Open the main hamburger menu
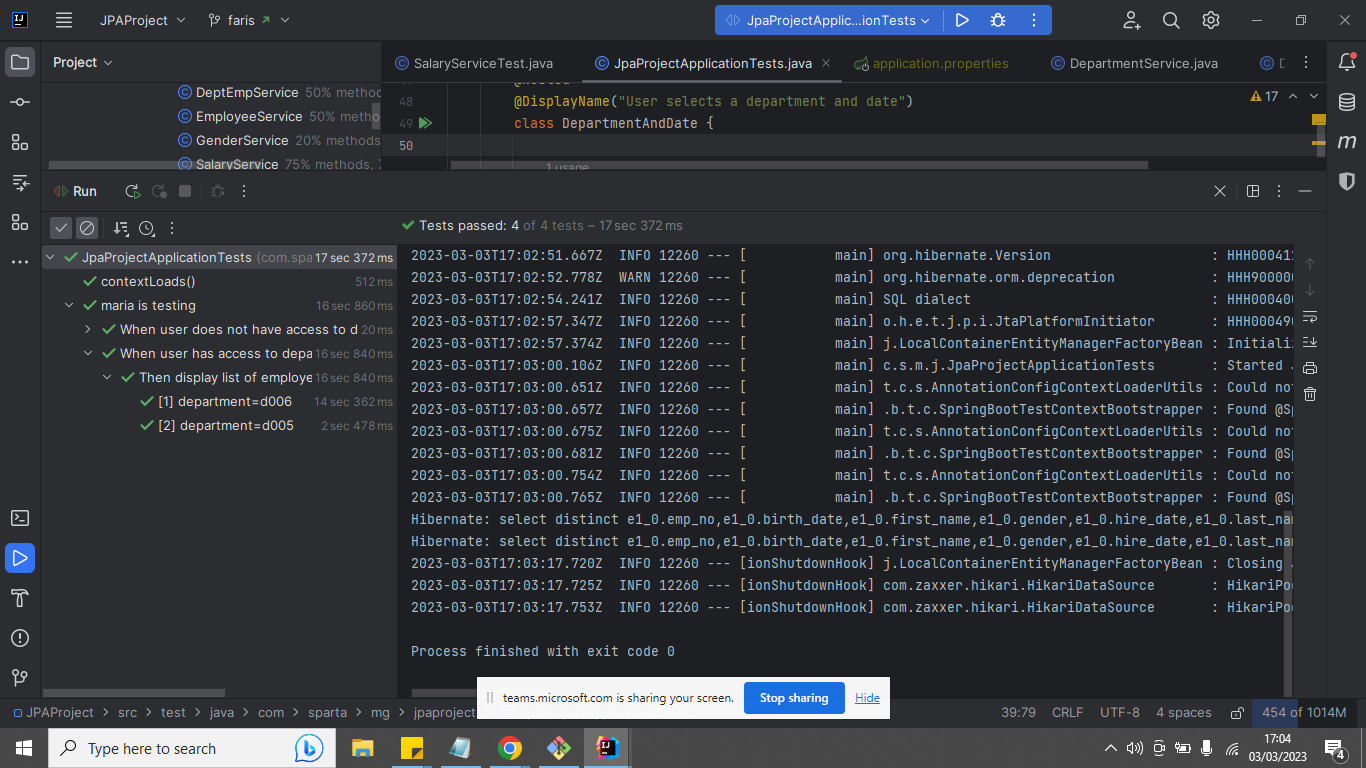Viewport: 1366px width, 768px height. (x=63, y=20)
